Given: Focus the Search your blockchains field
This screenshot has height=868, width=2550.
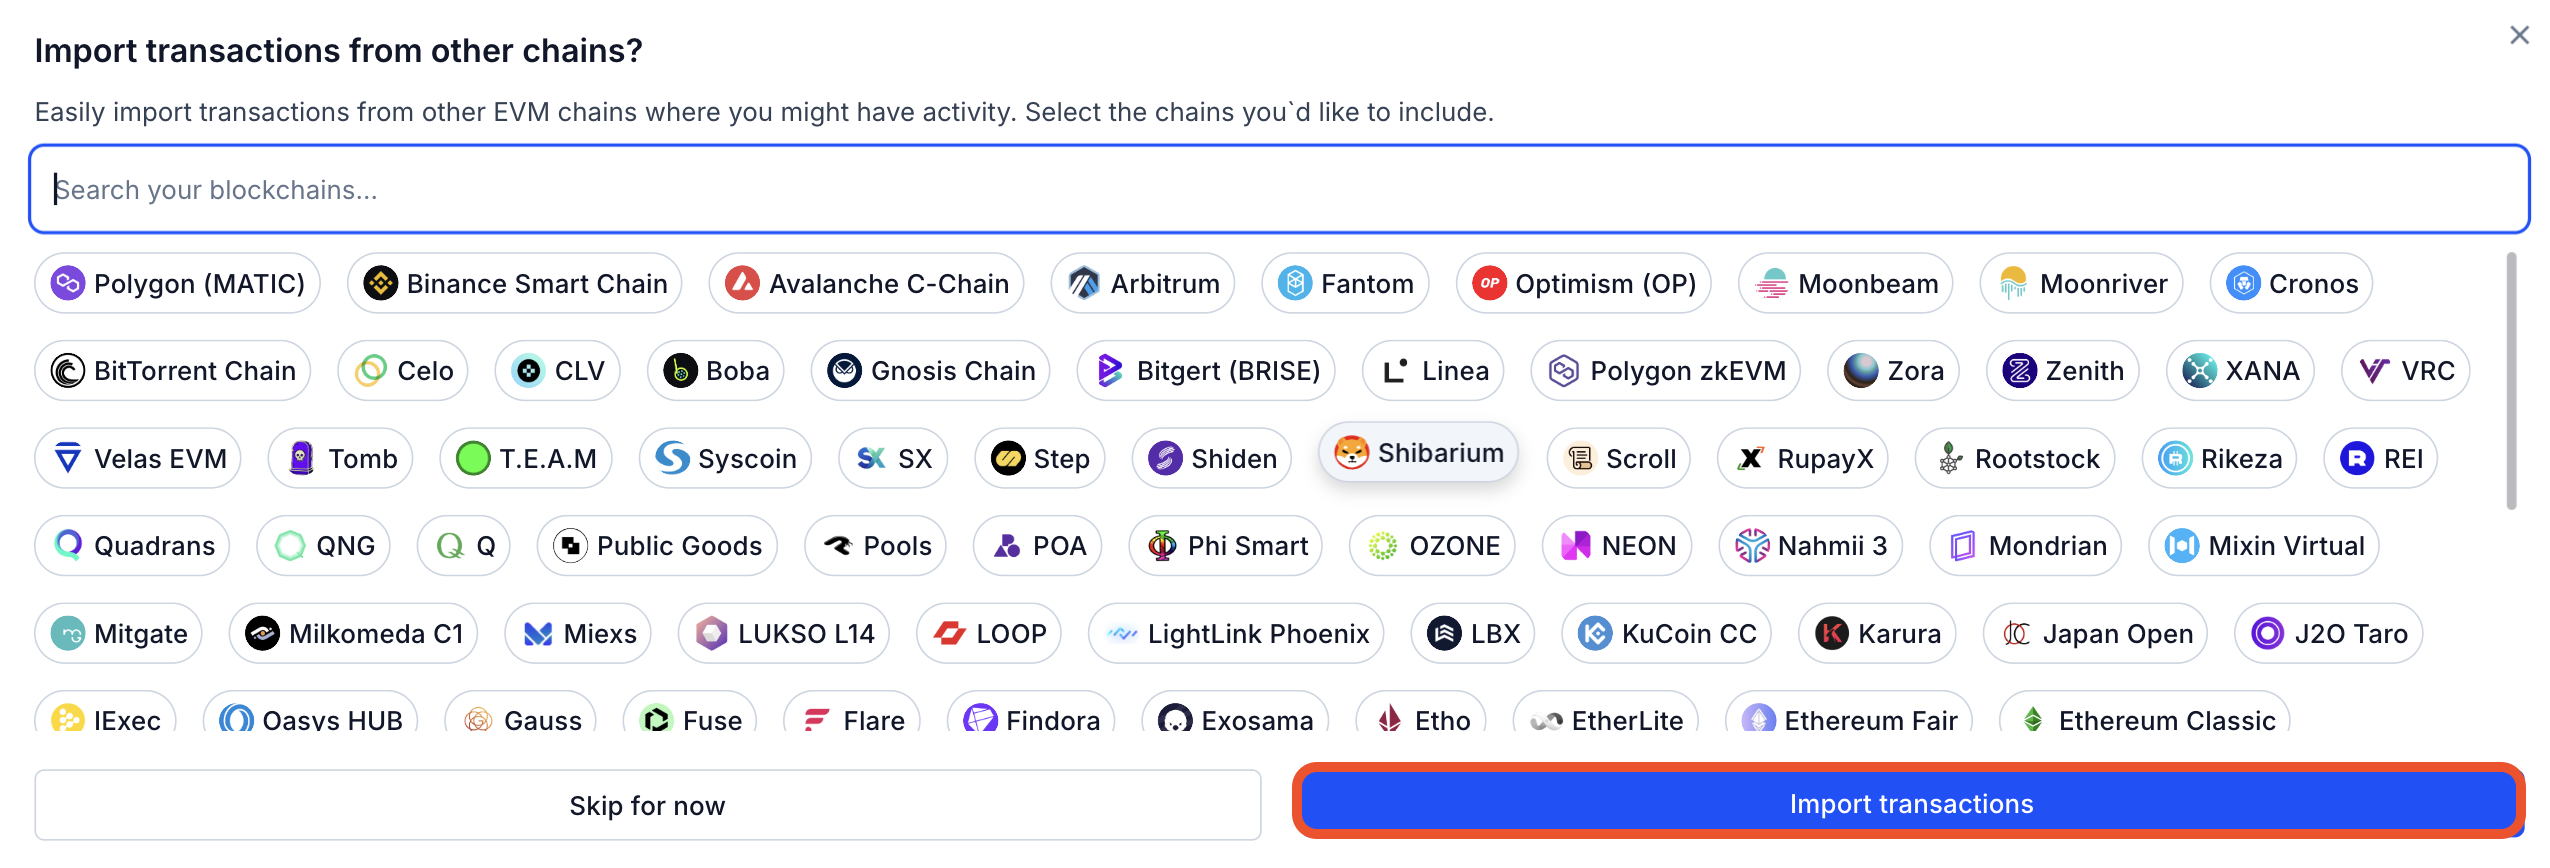Looking at the screenshot, I should coord(1278,190).
